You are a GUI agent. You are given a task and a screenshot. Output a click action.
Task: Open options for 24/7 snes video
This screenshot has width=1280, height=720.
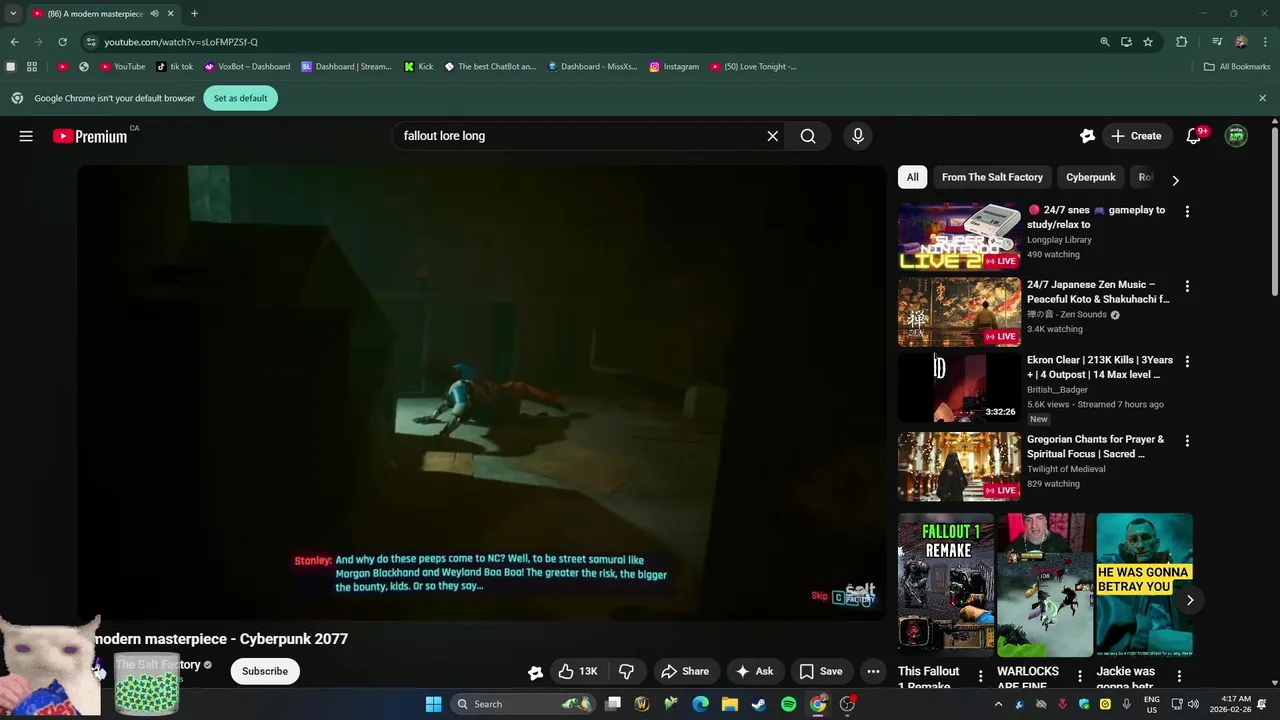click(1187, 212)
